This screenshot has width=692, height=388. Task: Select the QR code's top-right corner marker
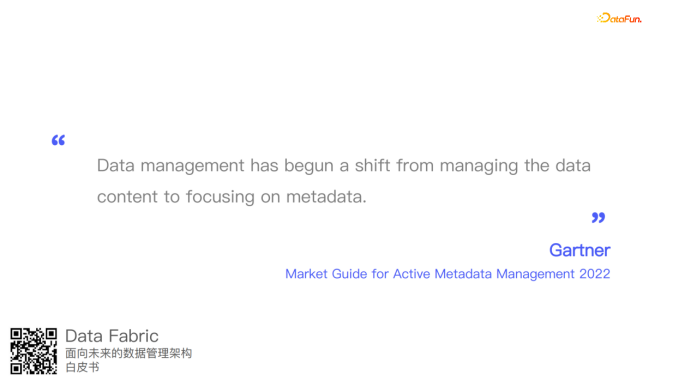coord(51,334)
